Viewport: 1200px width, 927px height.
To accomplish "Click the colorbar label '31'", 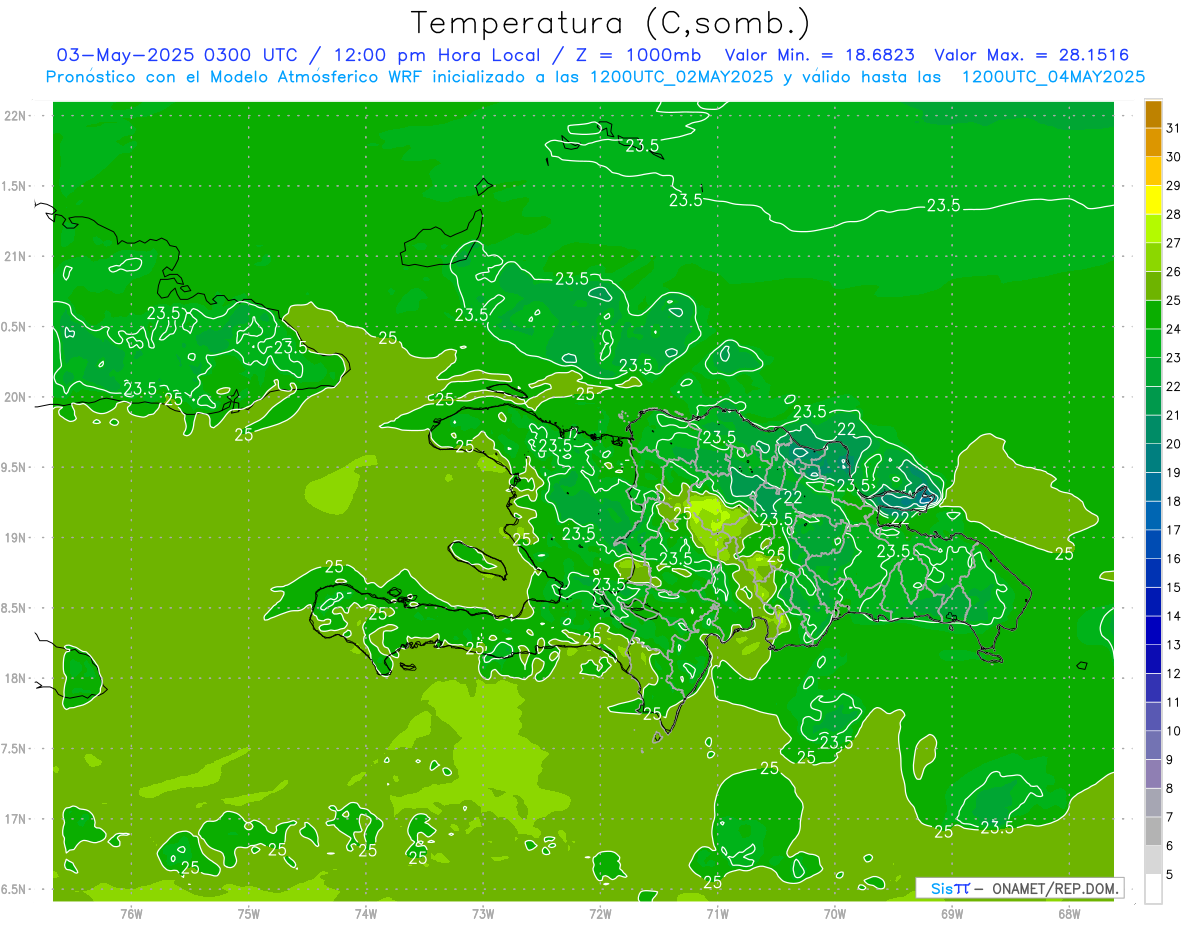I will pyautogui.click(x=1174, y=128).
